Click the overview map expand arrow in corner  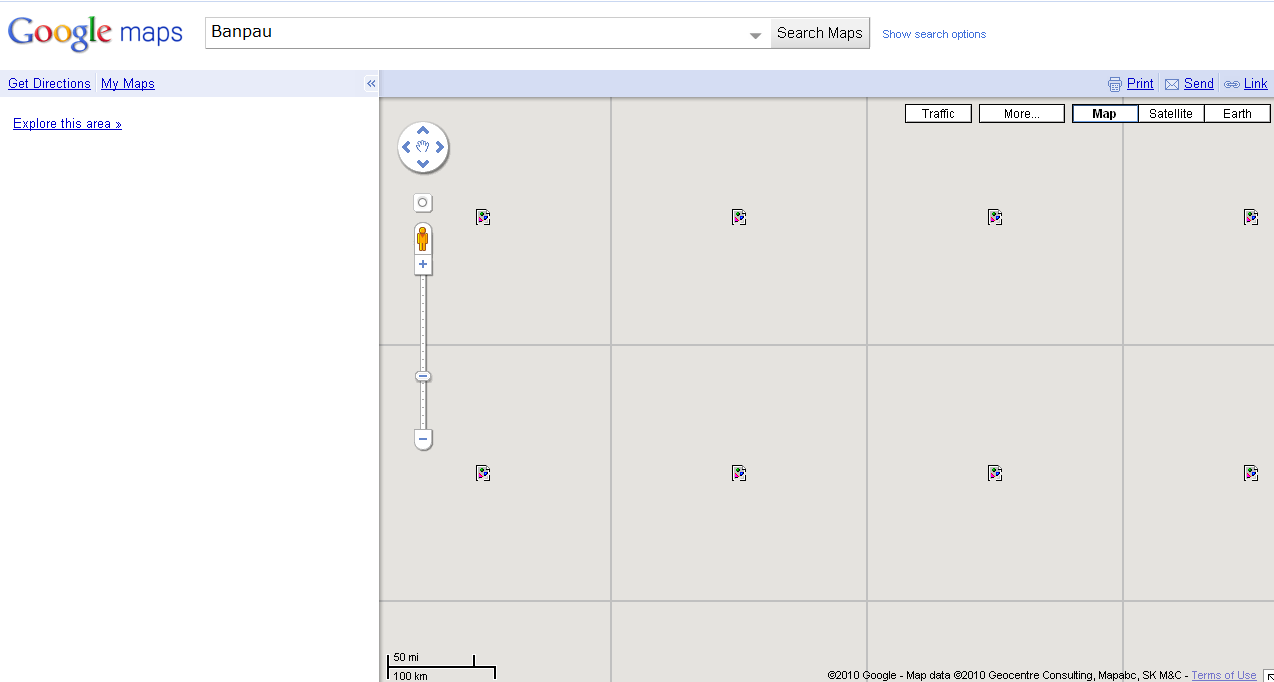click(x=1269, y=676)
